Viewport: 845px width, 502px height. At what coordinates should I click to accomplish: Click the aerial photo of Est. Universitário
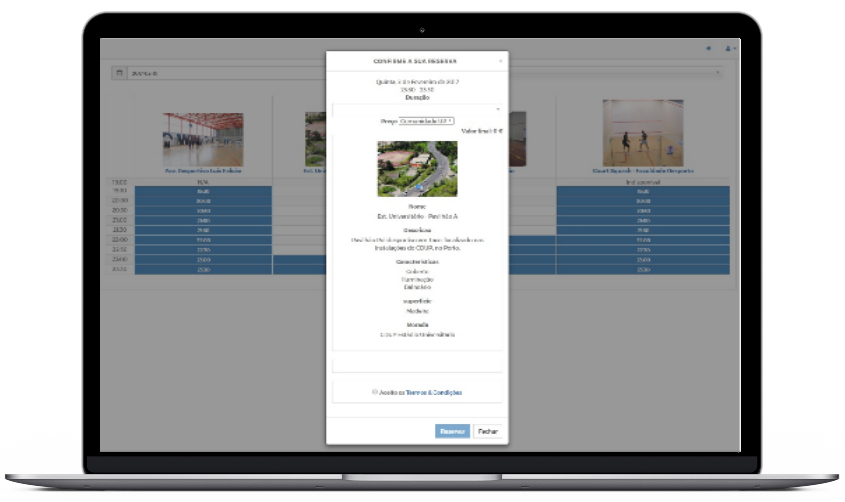417,168
